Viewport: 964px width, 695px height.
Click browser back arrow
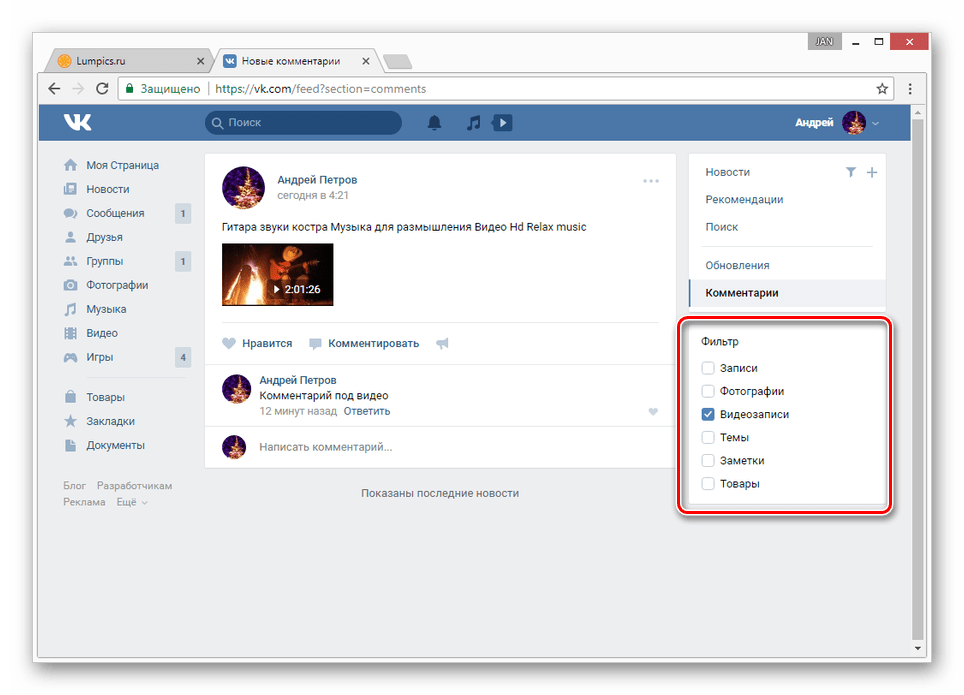point(54,89)
